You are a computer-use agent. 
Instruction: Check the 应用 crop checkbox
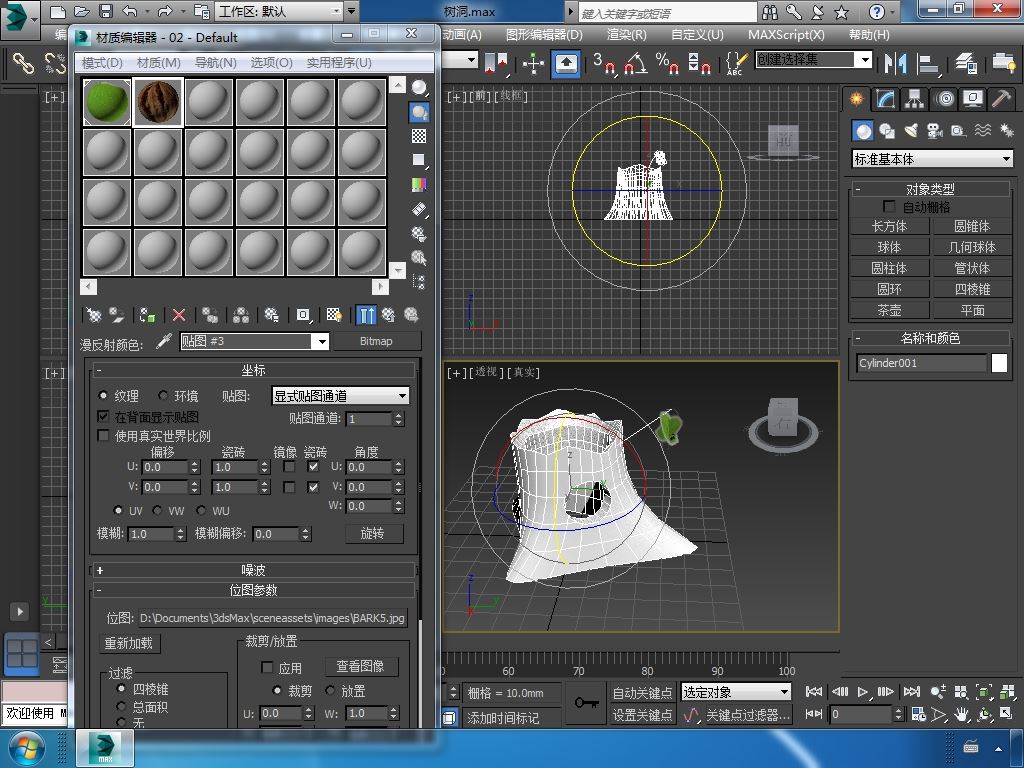pyautogui.click(x=266, y=667)
